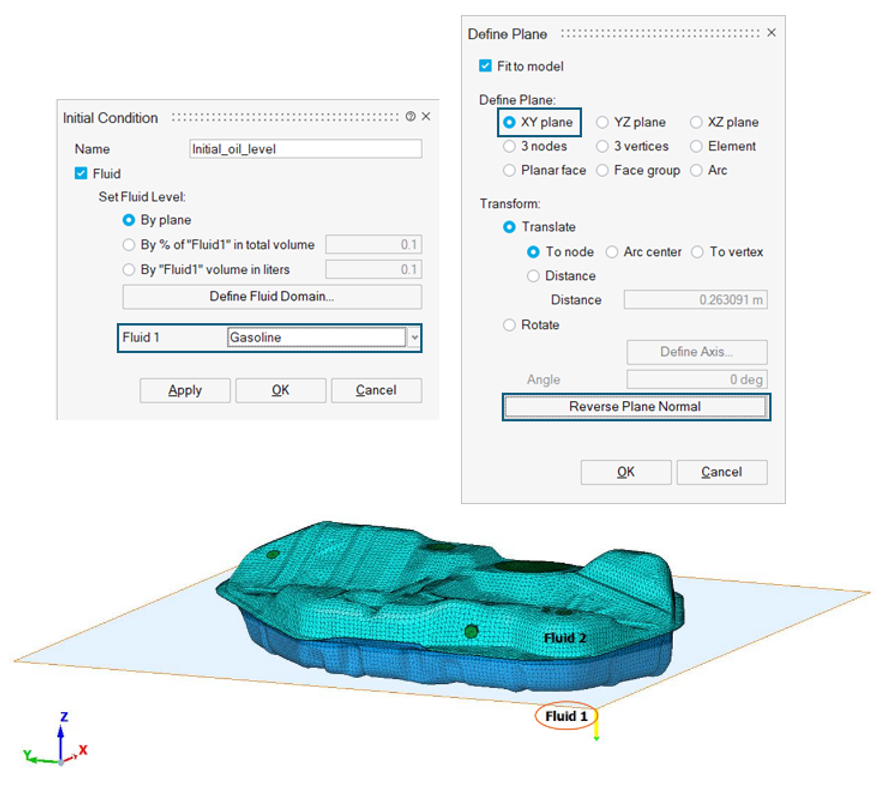
Task: Click the volume in liters value field
Action: coord(374,269)
